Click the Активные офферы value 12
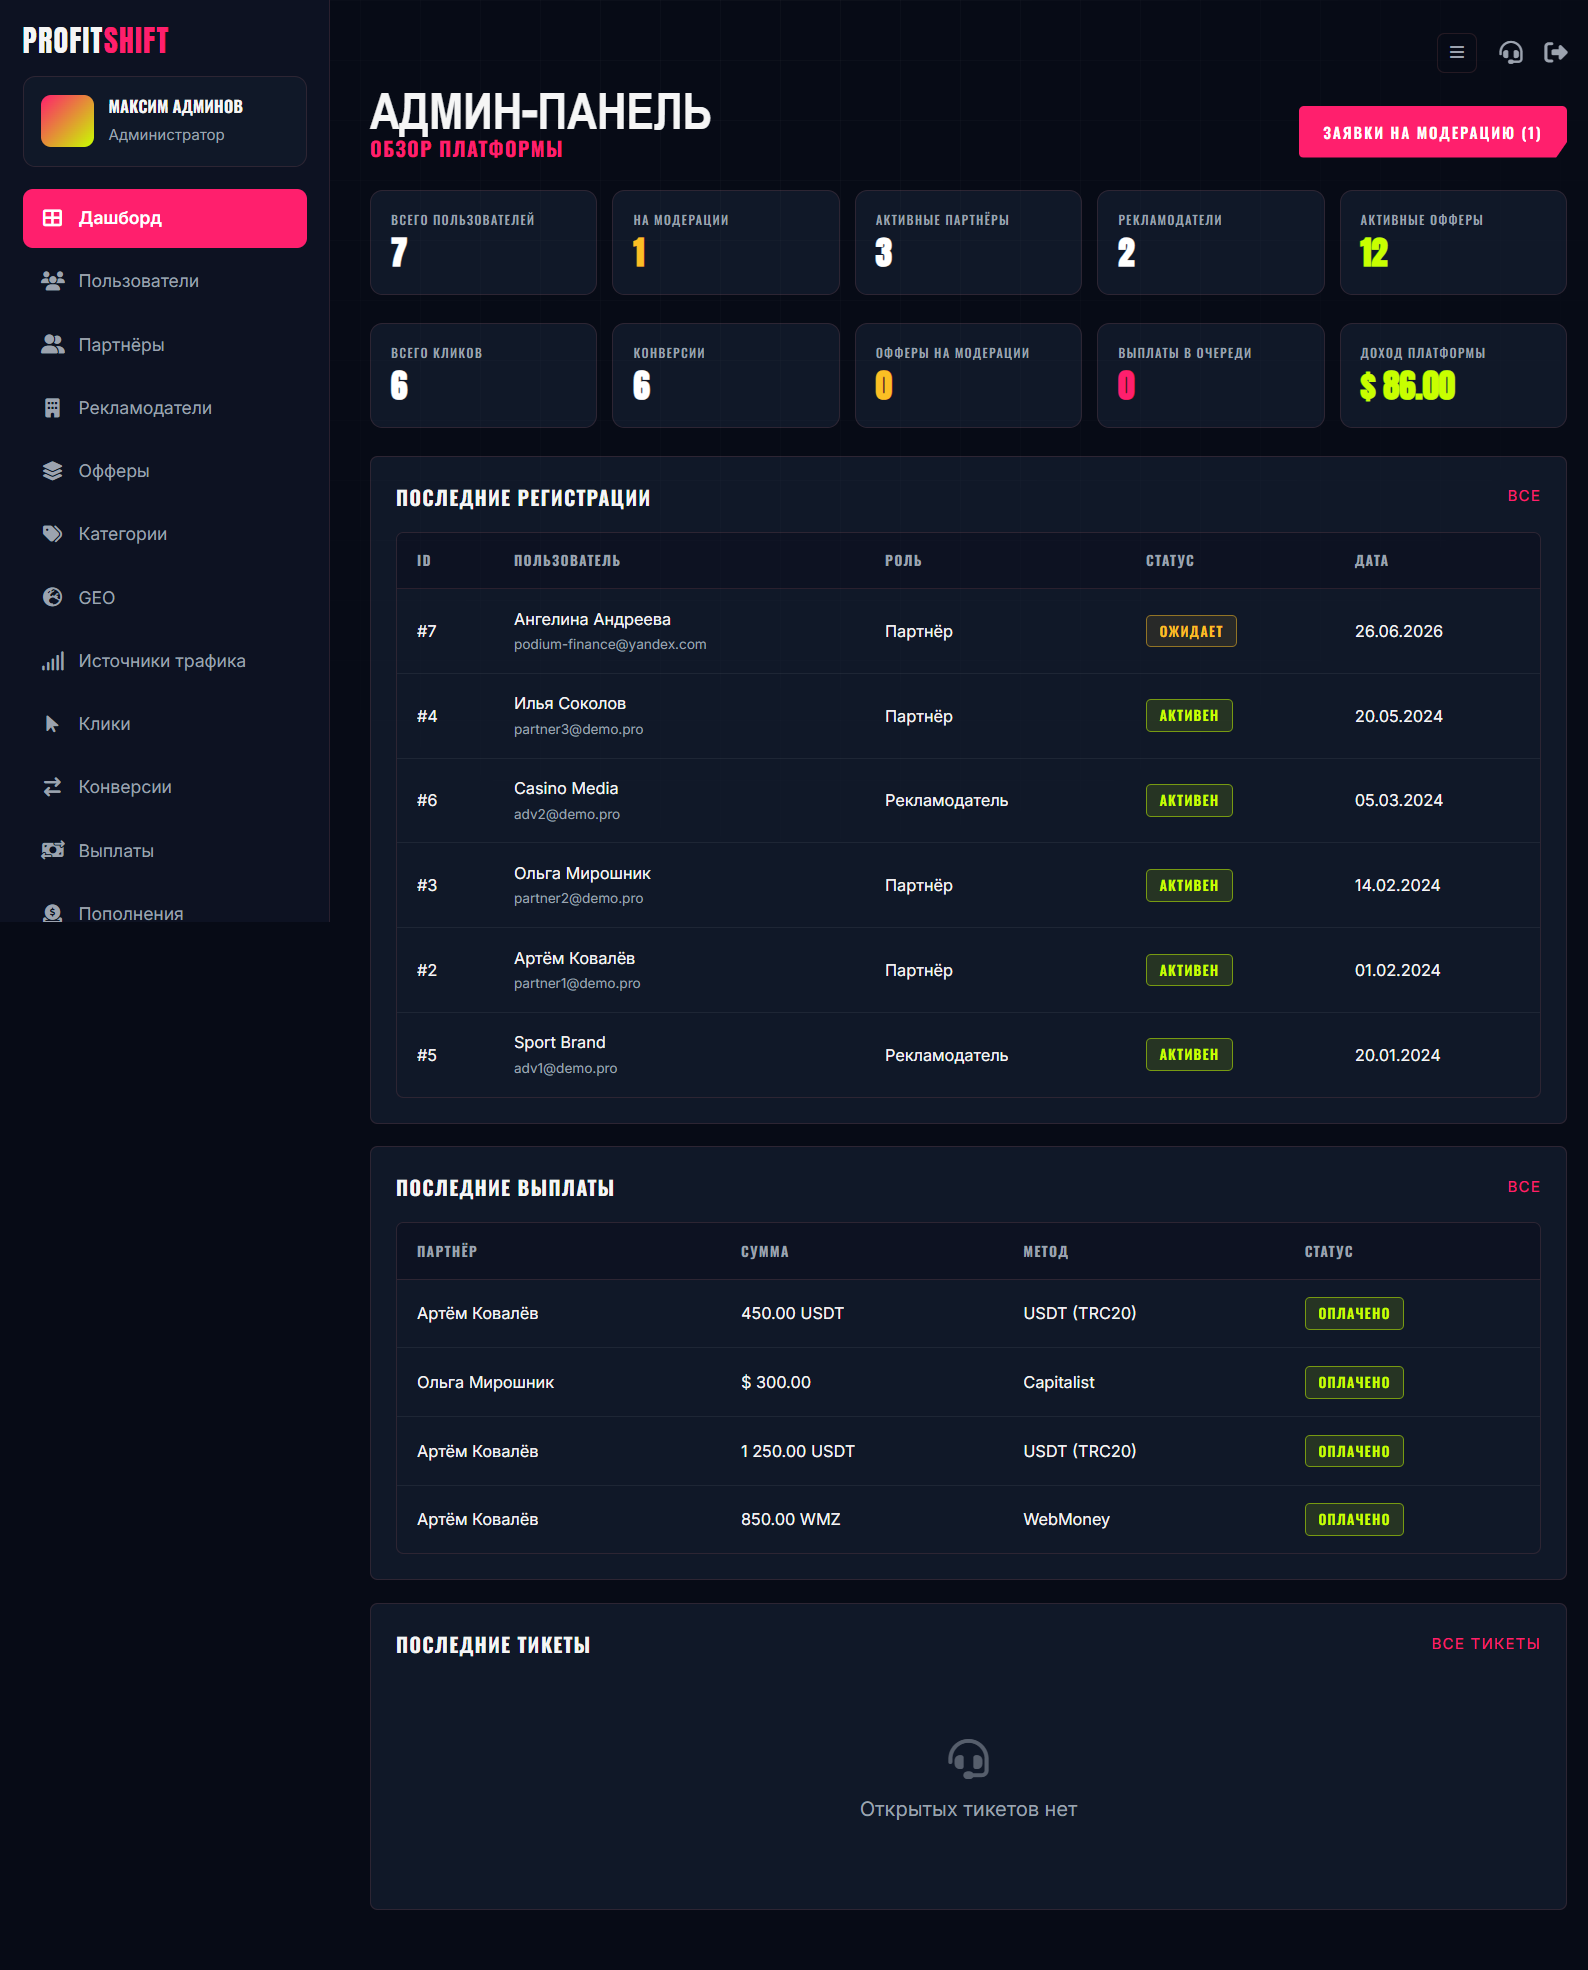The image size is (1588, 1970). pos(1374,253)
